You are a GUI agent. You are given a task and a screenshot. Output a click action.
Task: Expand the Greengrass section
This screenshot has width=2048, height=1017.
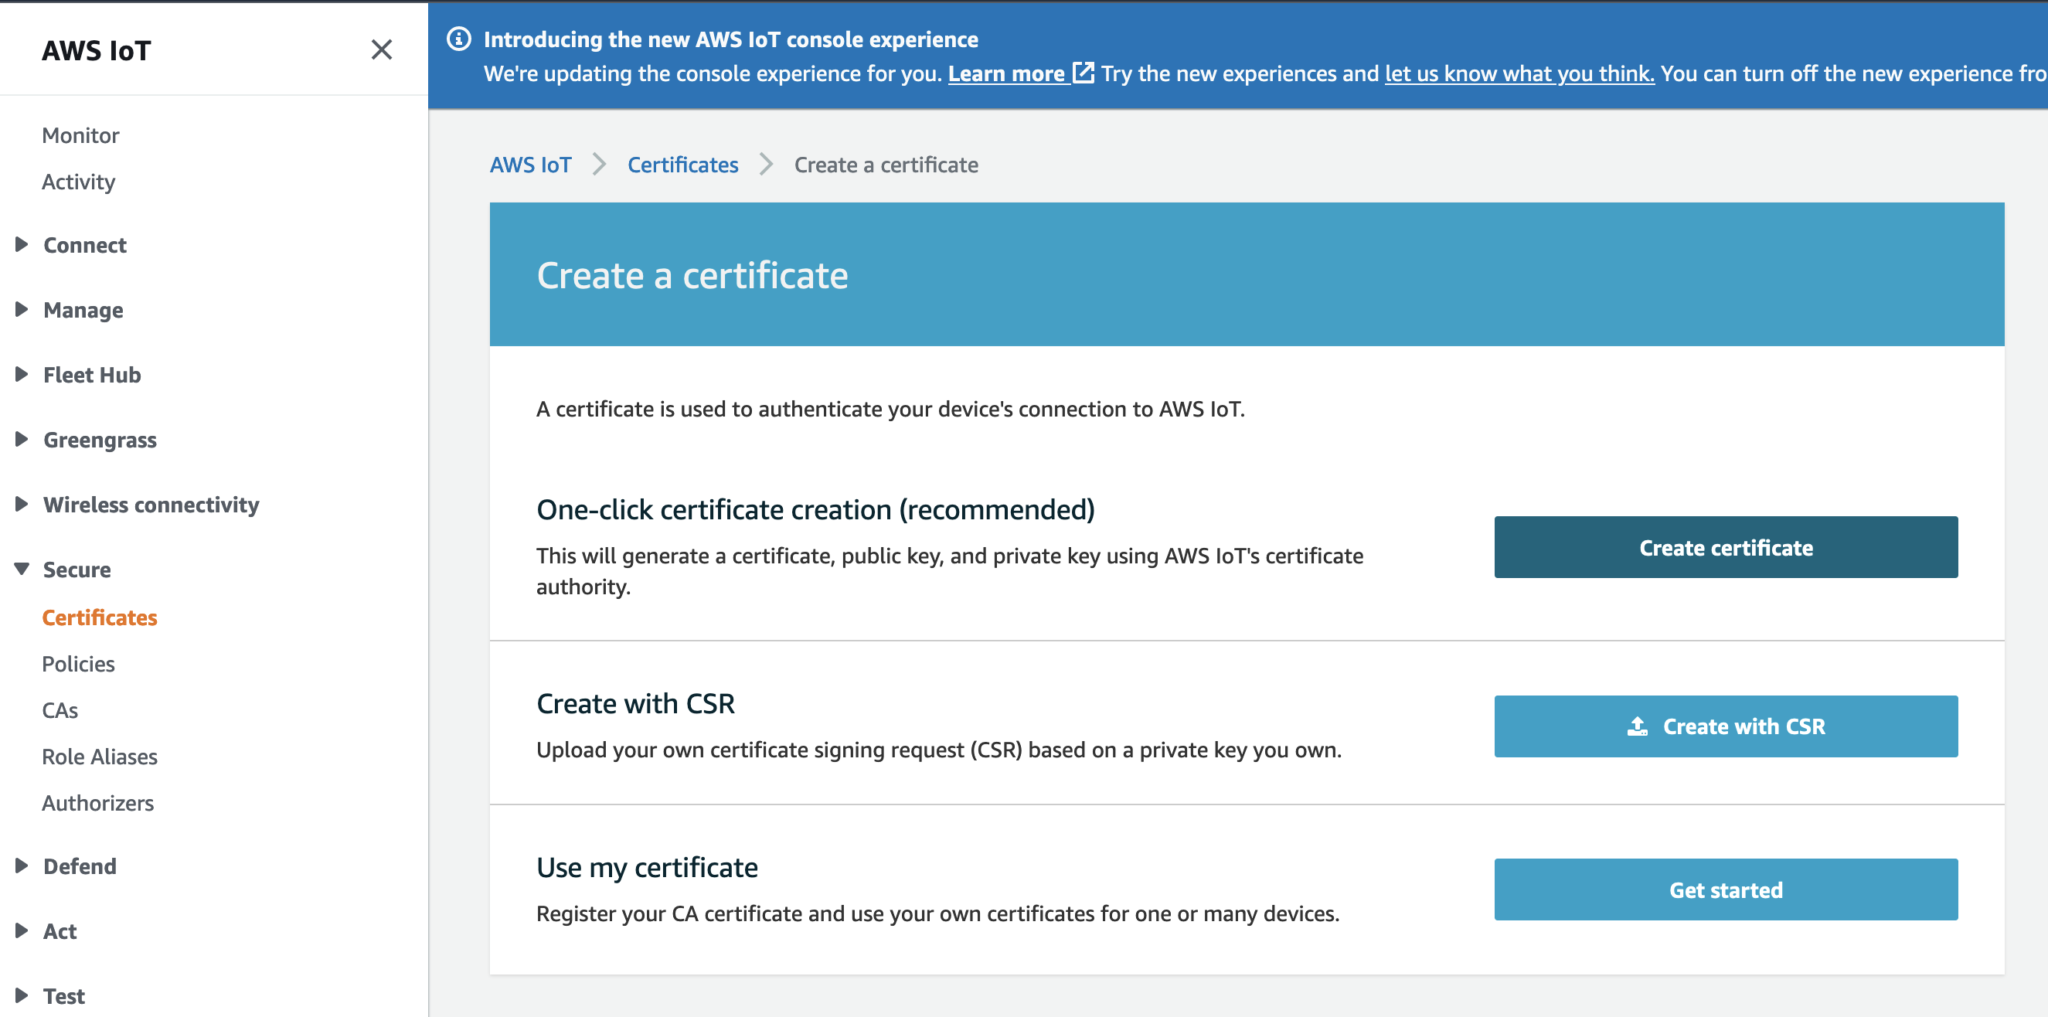click(x=21, y=440)
